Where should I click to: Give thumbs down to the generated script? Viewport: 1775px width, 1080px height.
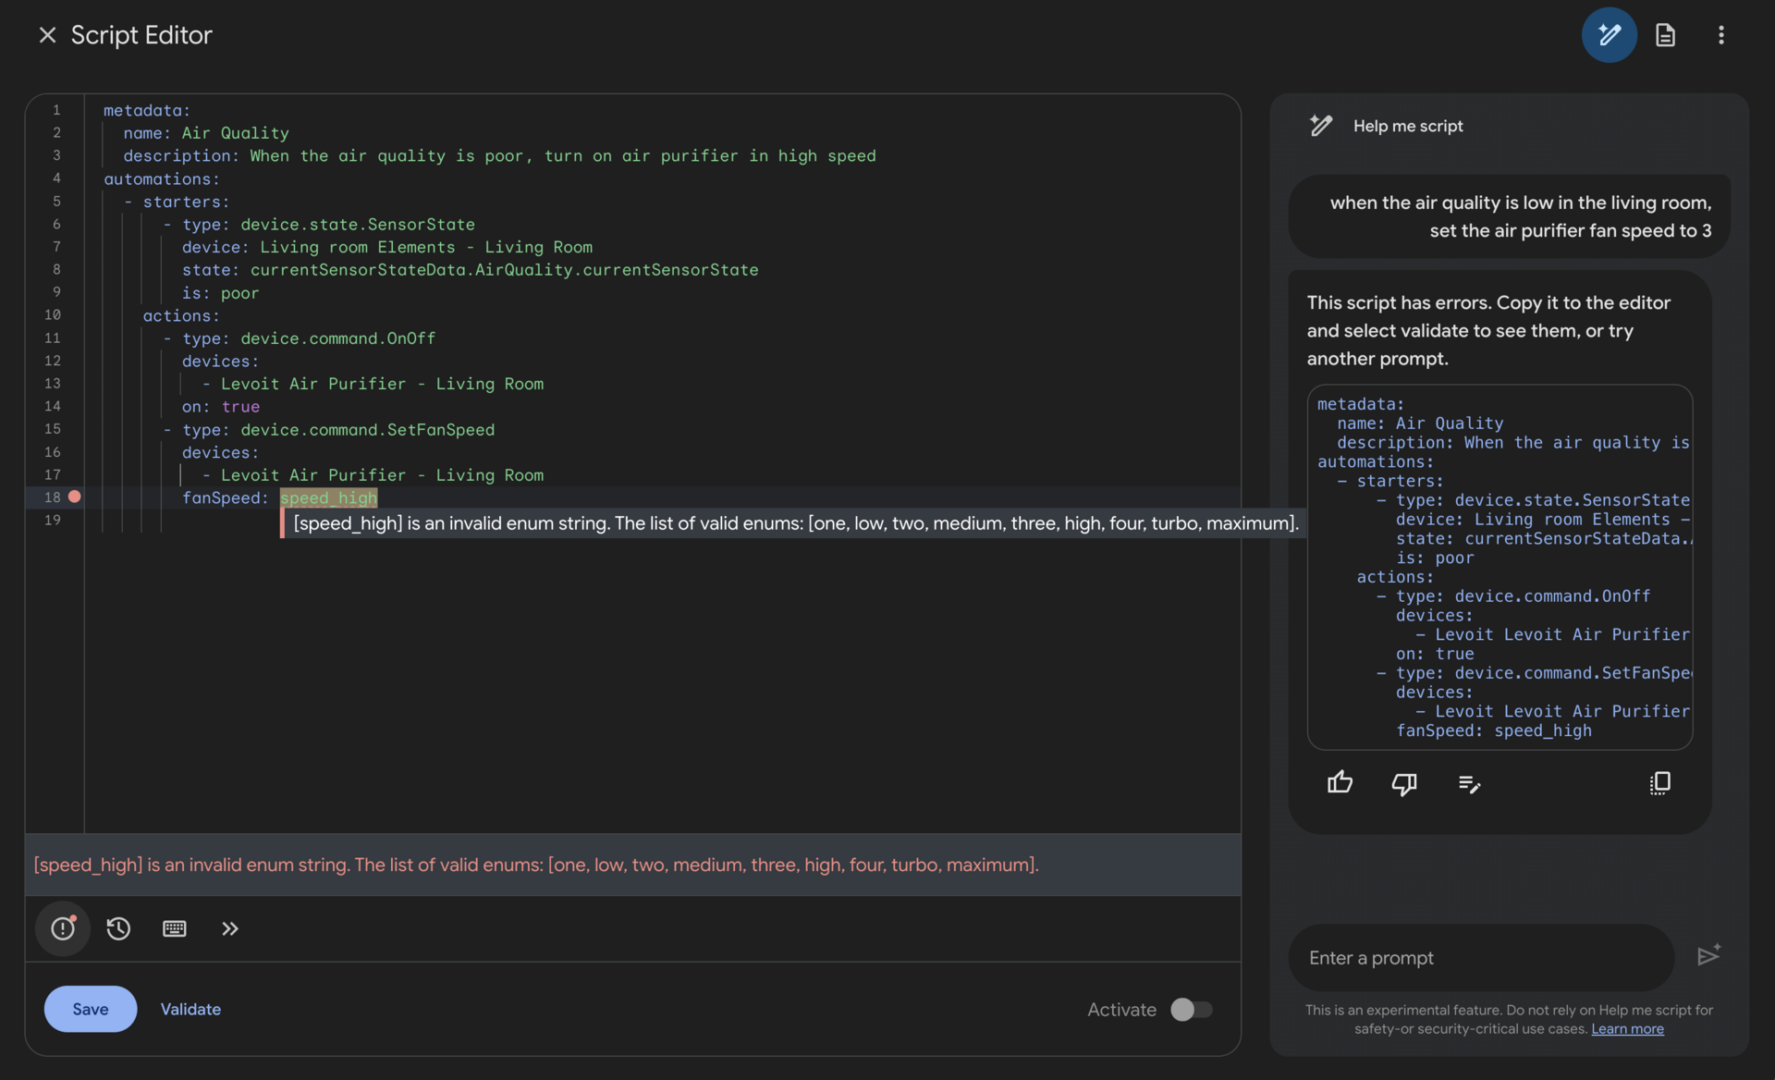pyautogui.click(x=1404, y=784)
